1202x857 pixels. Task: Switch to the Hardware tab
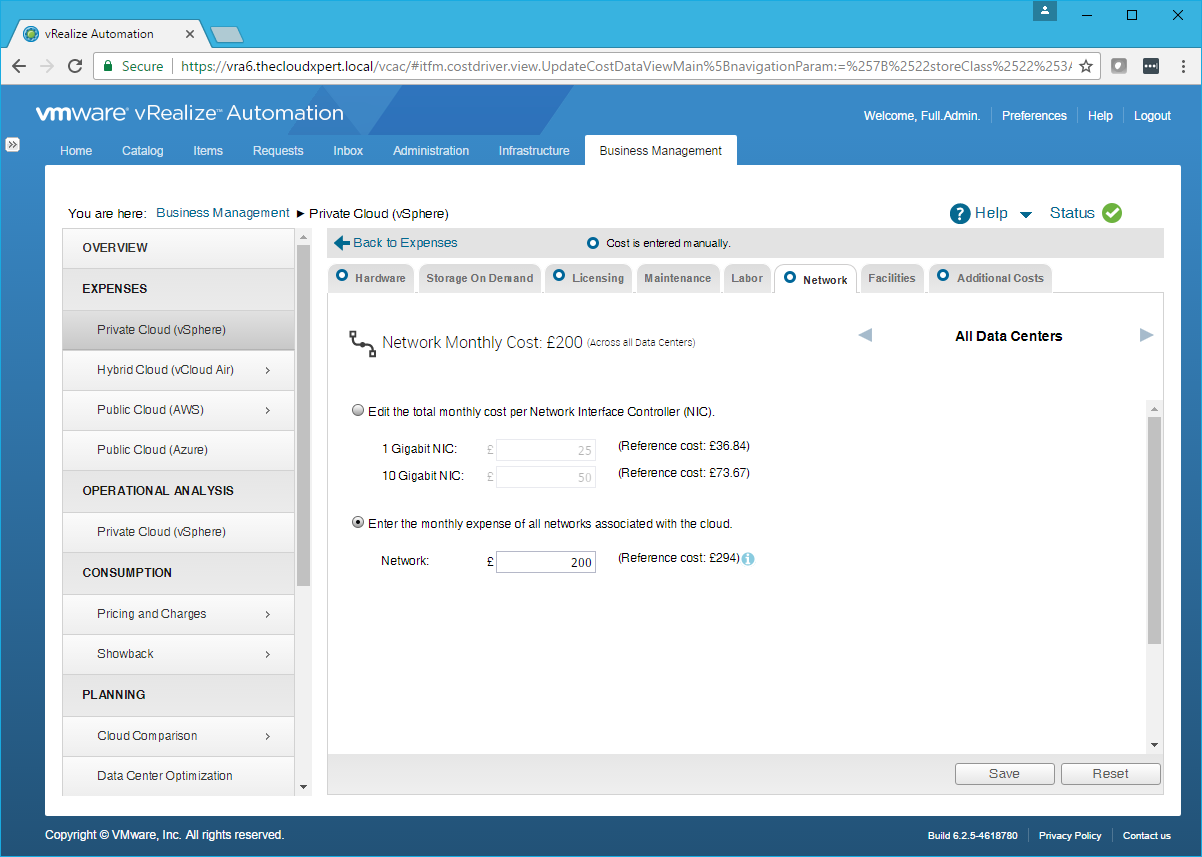(x=371, y=278)
